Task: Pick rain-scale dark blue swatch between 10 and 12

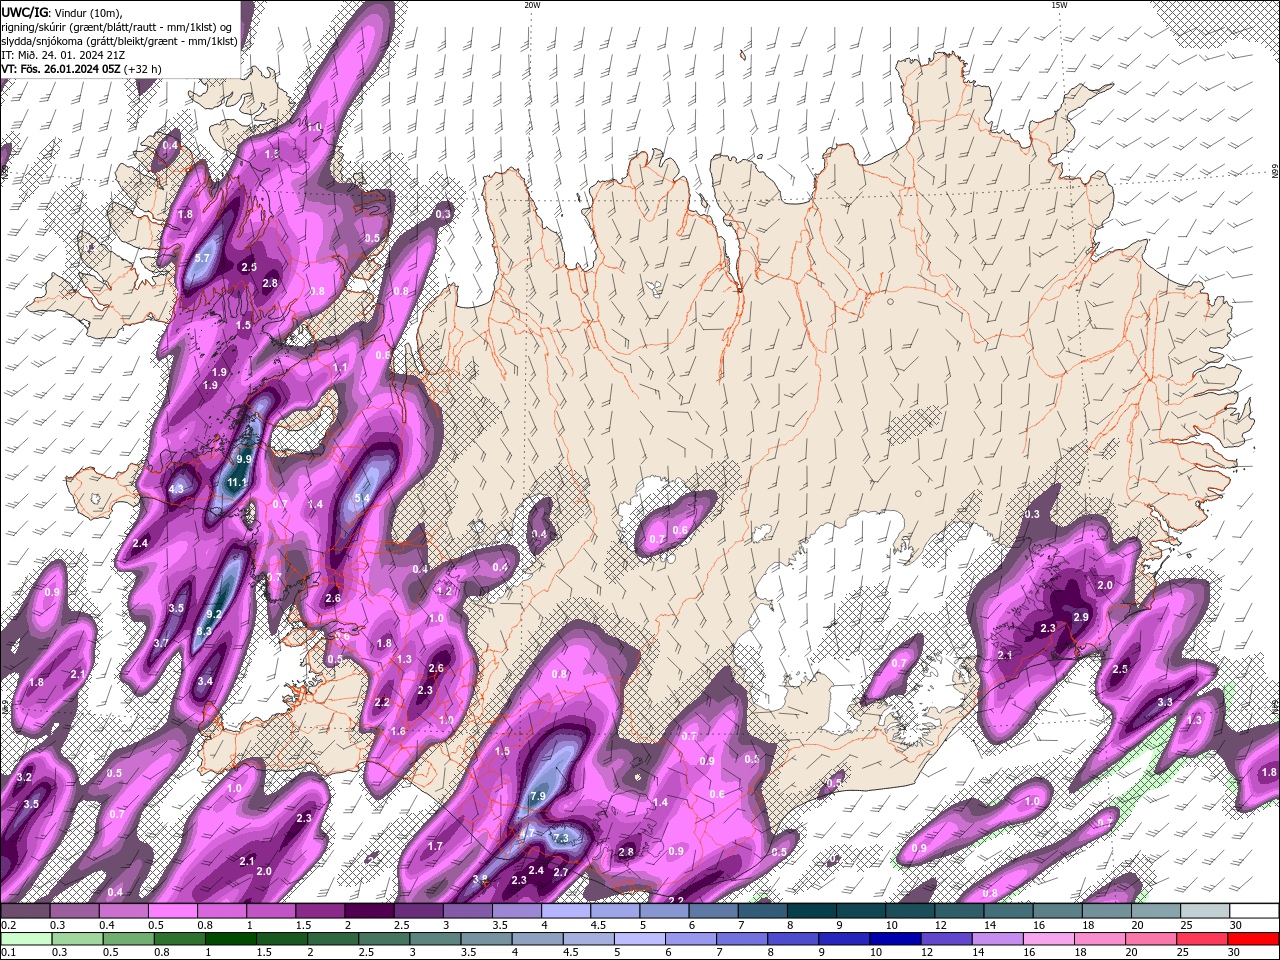Action: (x=894, y=938)
